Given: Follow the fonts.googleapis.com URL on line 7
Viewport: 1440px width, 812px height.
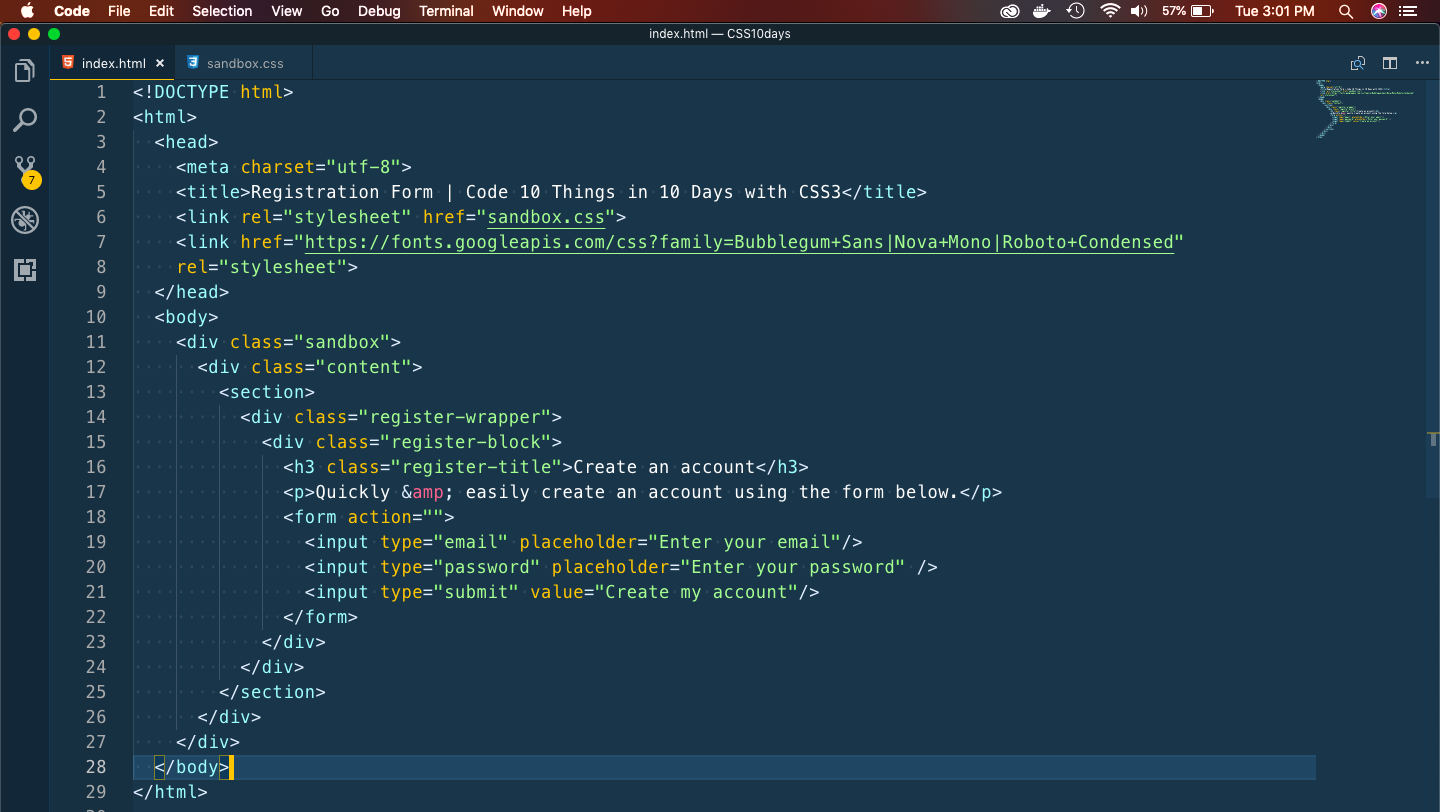Looking at the screenshot, I should 739,242.
